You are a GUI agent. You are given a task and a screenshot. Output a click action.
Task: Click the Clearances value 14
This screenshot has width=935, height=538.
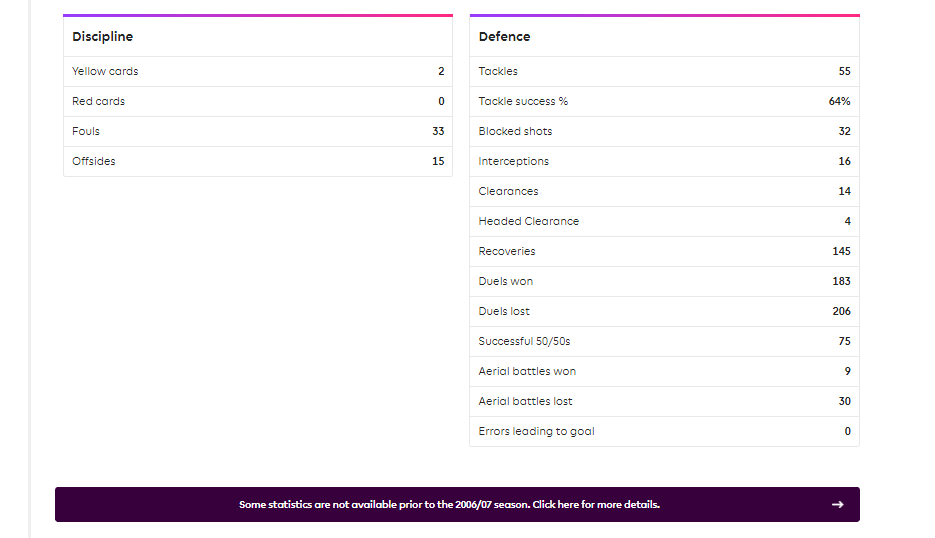click(x=844, y=191)
